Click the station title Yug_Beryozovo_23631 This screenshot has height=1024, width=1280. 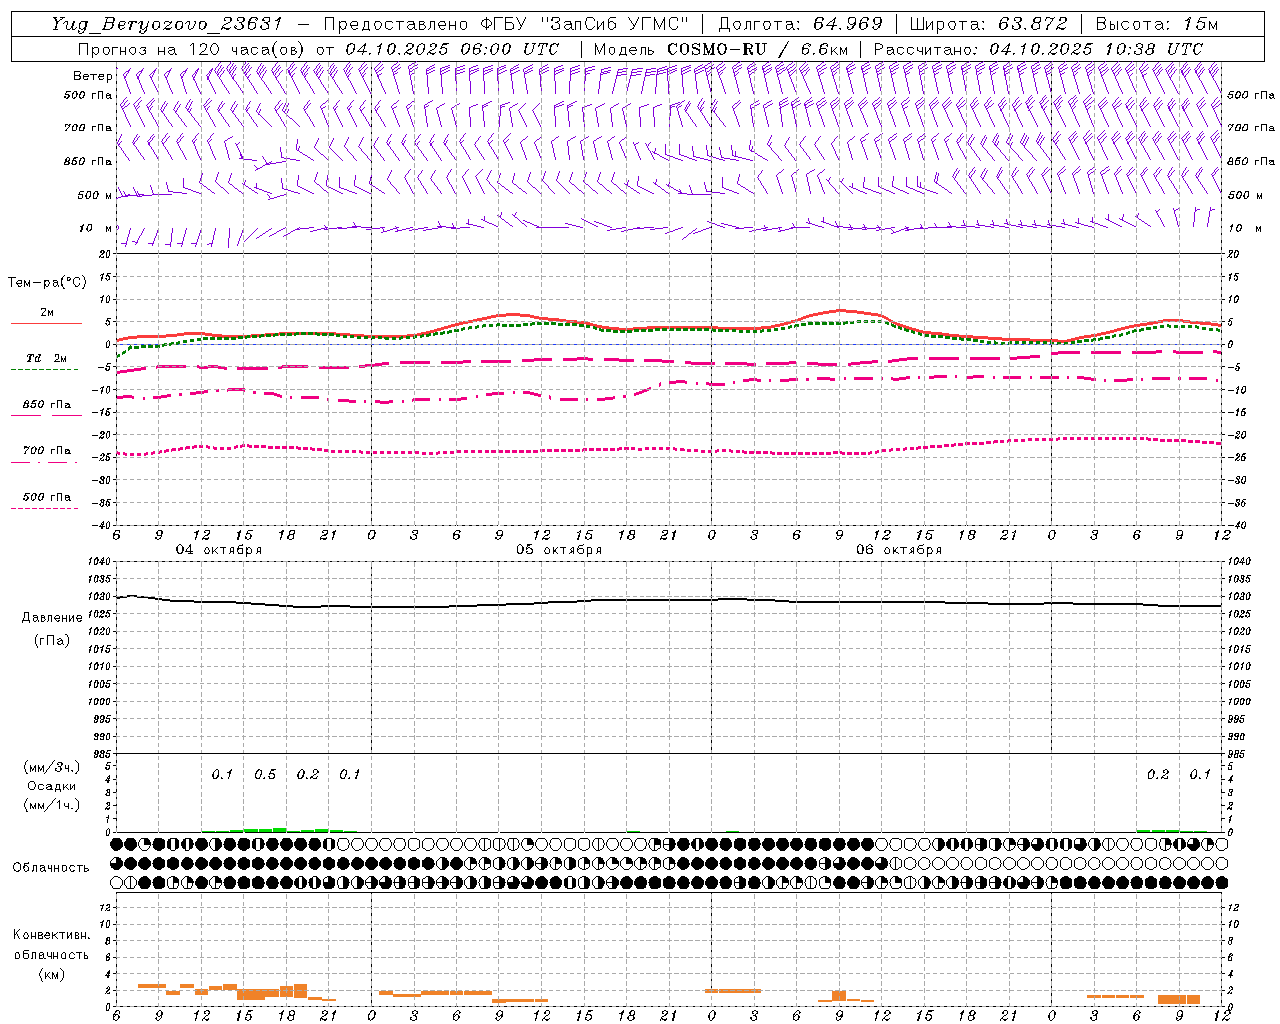tap(168, 24)
